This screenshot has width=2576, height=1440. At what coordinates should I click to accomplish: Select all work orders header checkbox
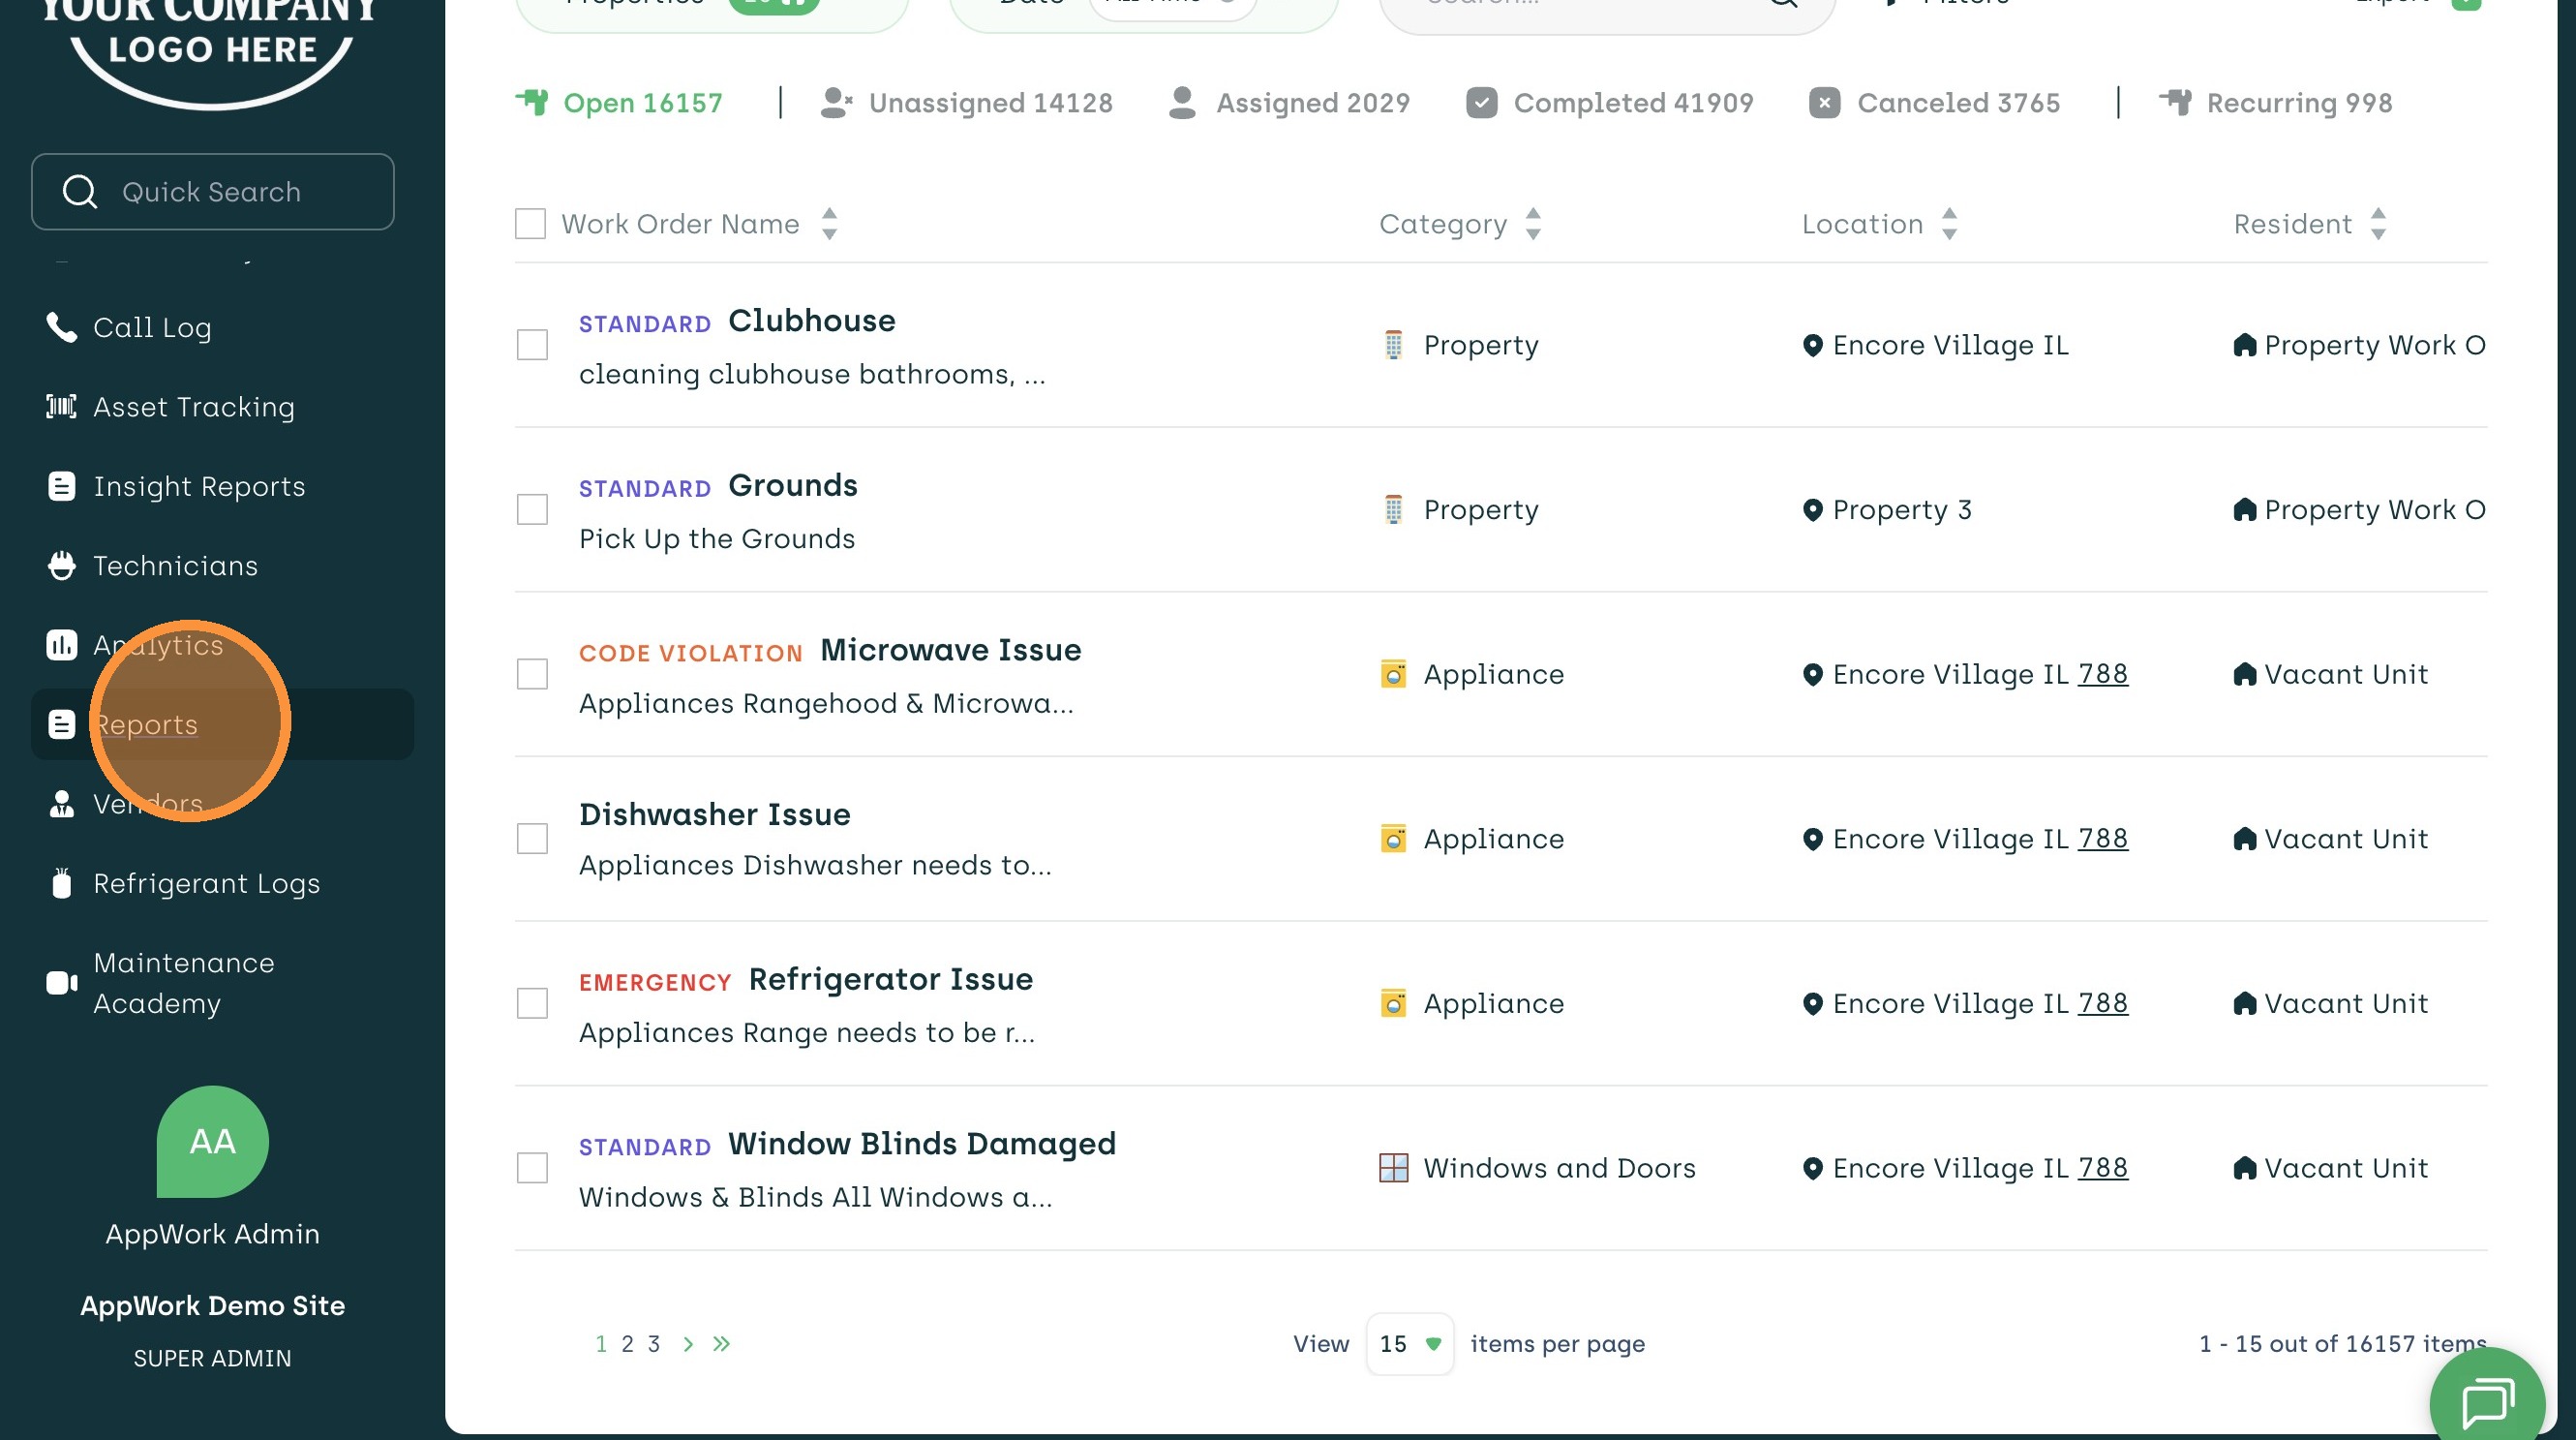click(530, 224)
